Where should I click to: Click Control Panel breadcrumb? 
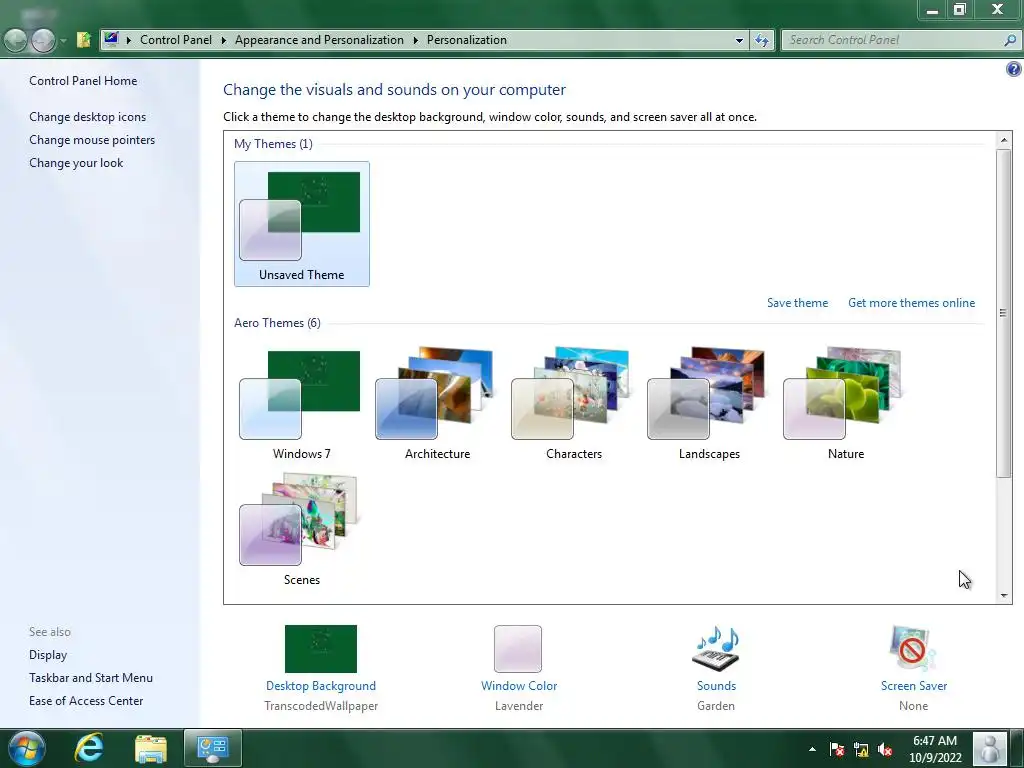[x=176, y=40]
